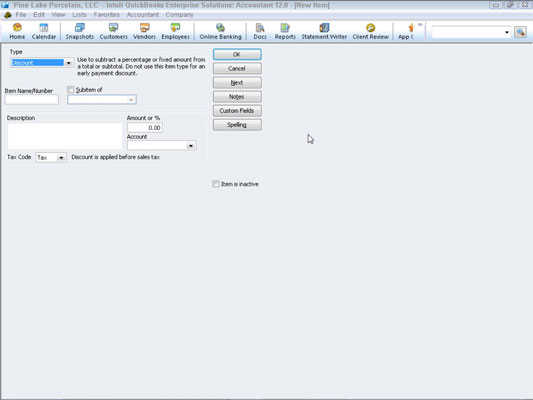
Task: Open Snapshots from the toolbar
Action: pos(80,31)
